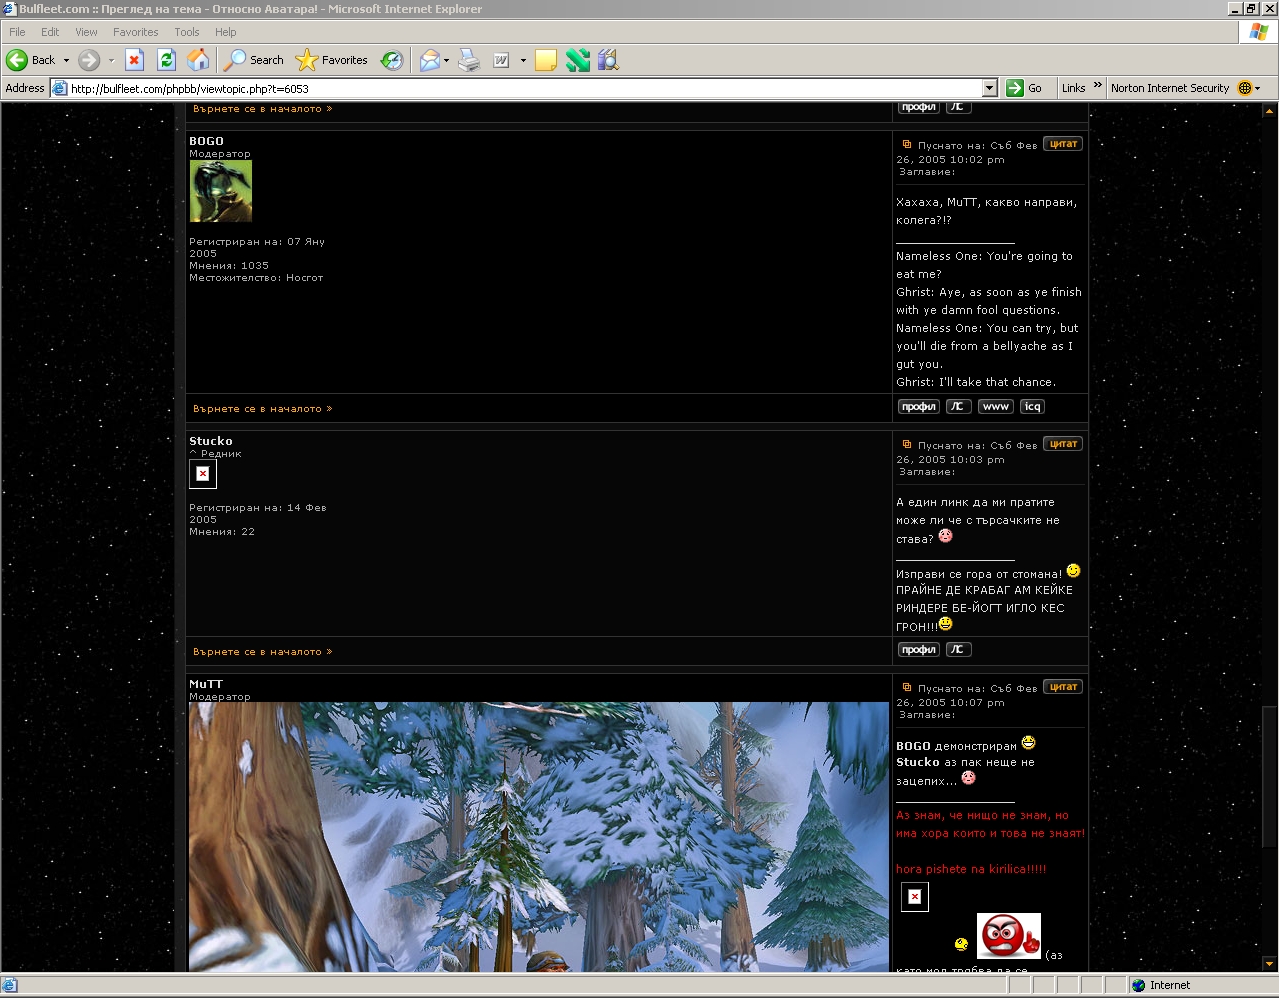This screenshot has width=1279, height=998.
Task: Print the current page
Action: click(469, 60)
